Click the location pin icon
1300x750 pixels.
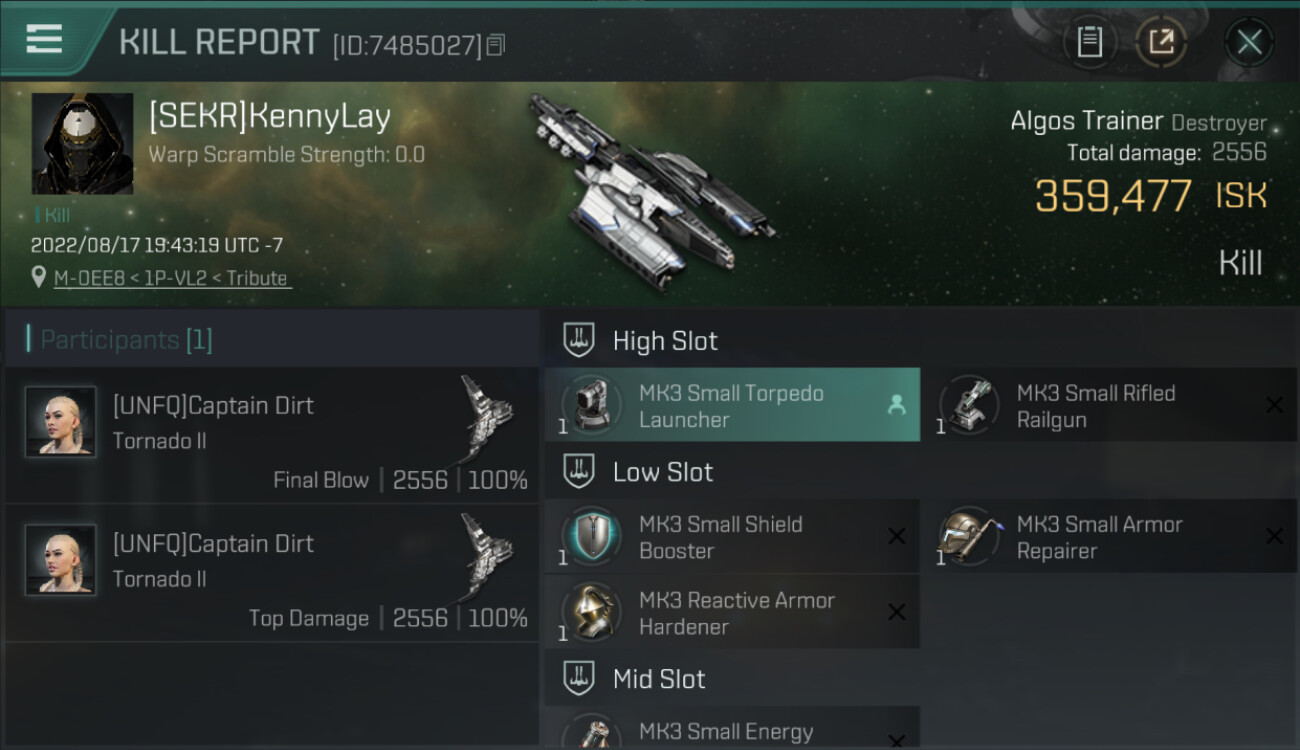click(39, 277)
